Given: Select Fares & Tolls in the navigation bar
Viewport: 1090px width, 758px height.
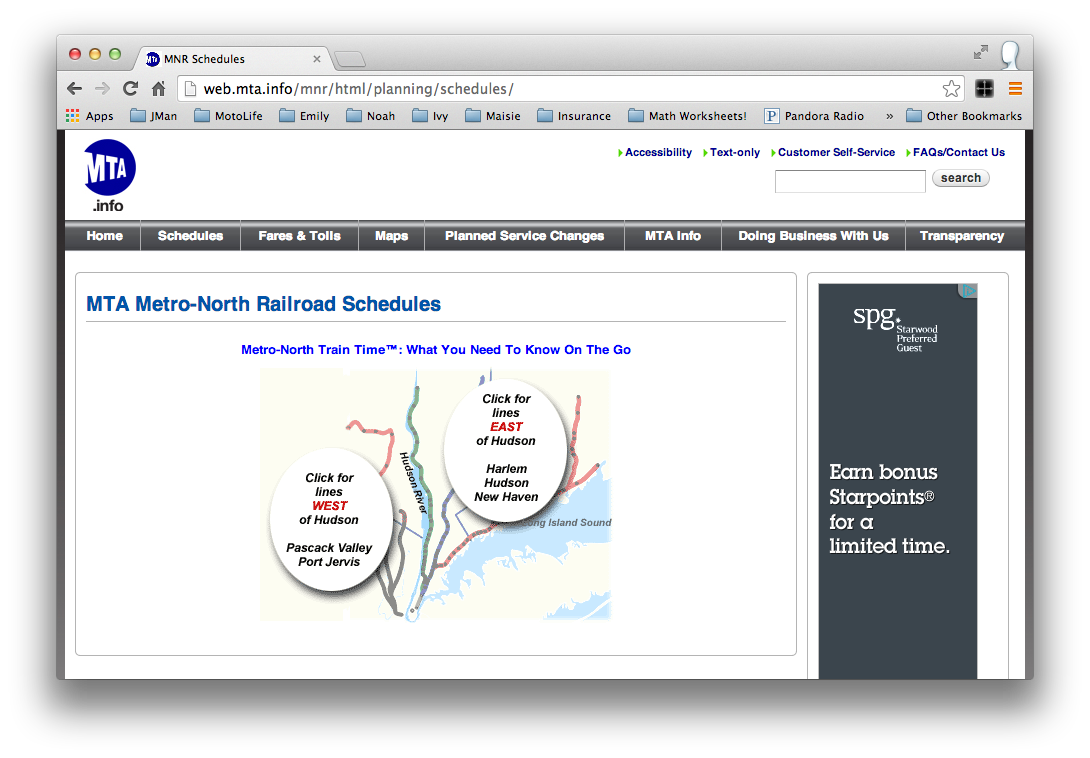Looking at the screenshot, I should pos(299,236).
